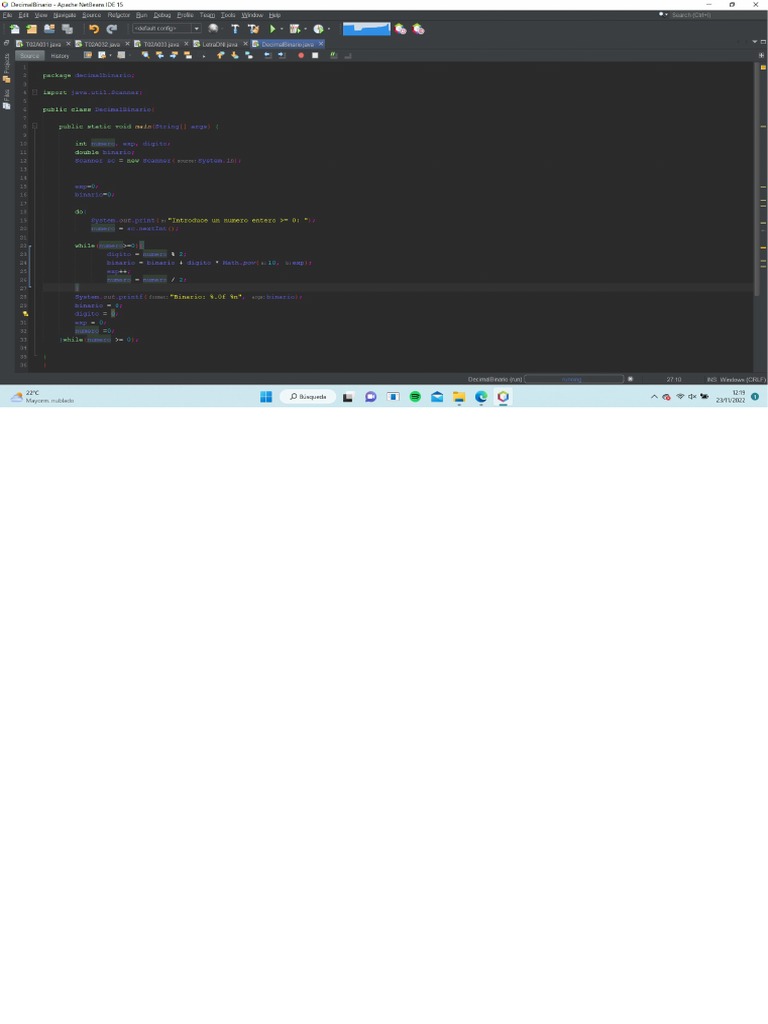Screen dimensions: 768x1024
Task: Toggle the editor to History view
Action: [60, 56]
